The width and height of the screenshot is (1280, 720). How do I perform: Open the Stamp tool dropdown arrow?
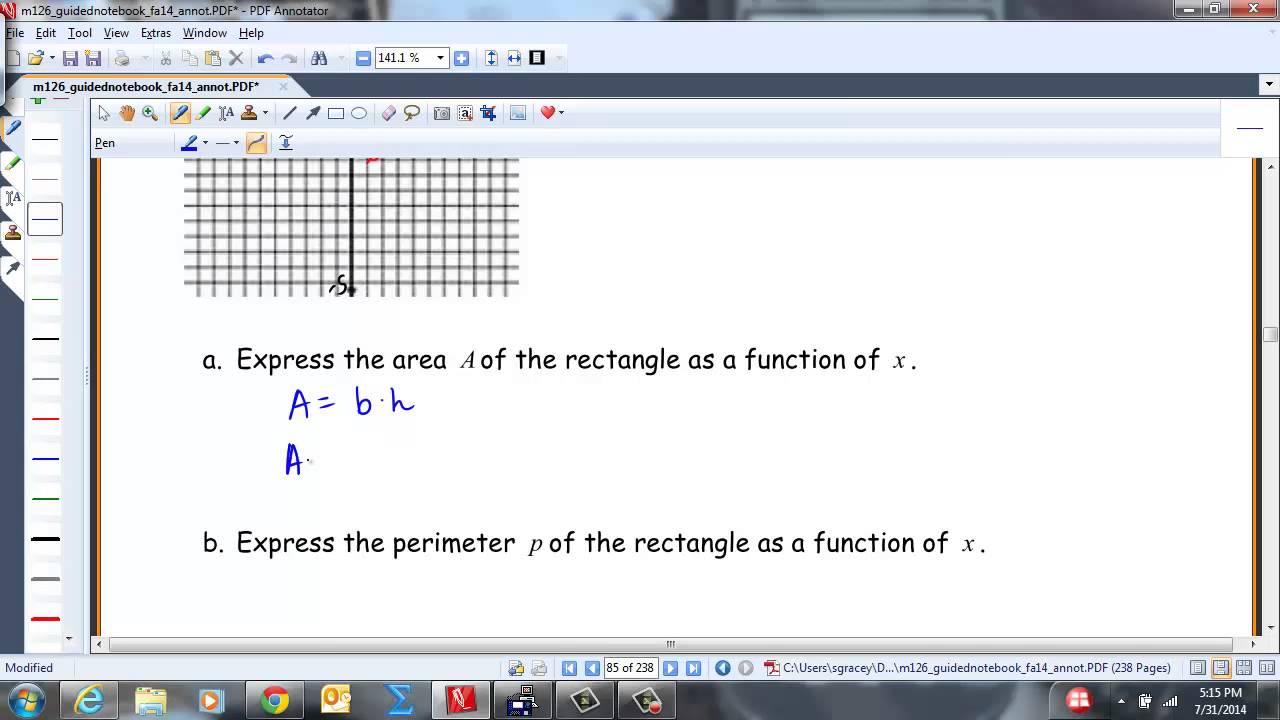265,113
